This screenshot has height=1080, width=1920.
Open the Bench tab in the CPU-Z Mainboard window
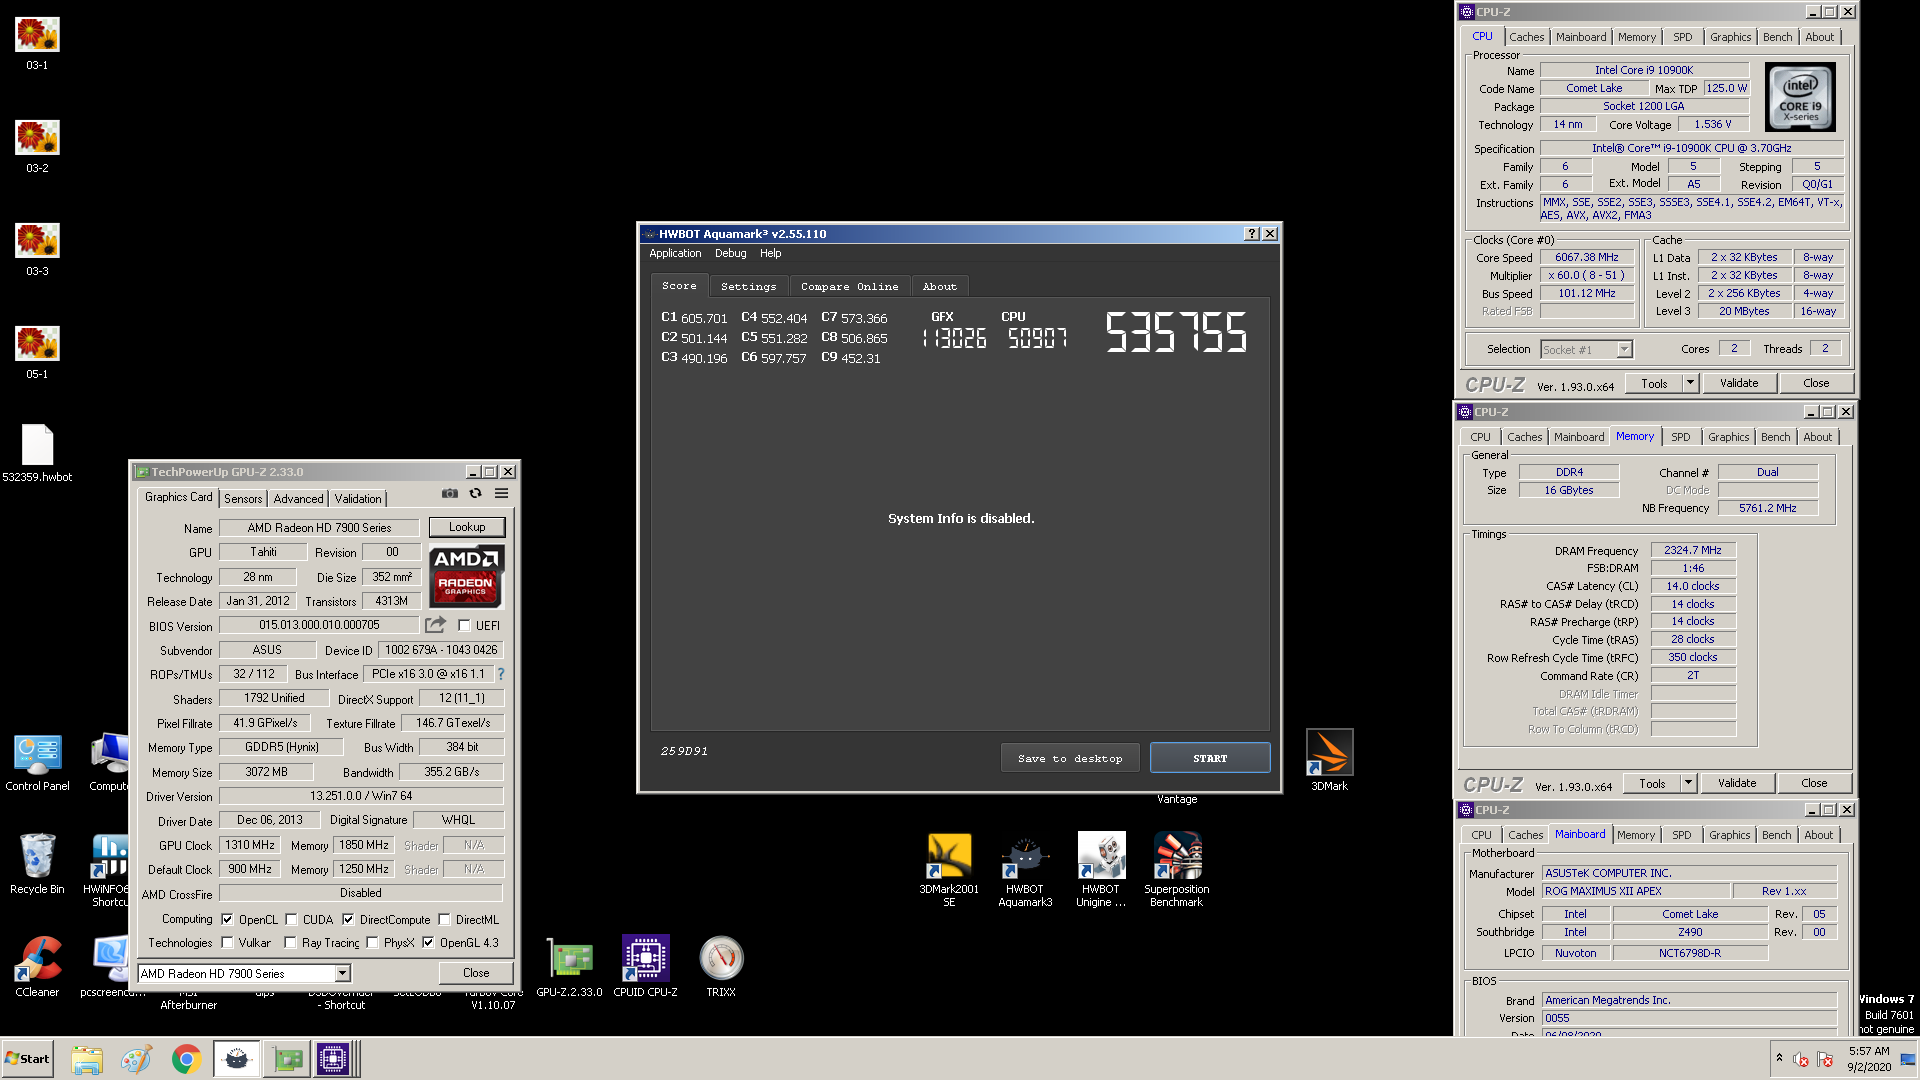(1776, 835)
